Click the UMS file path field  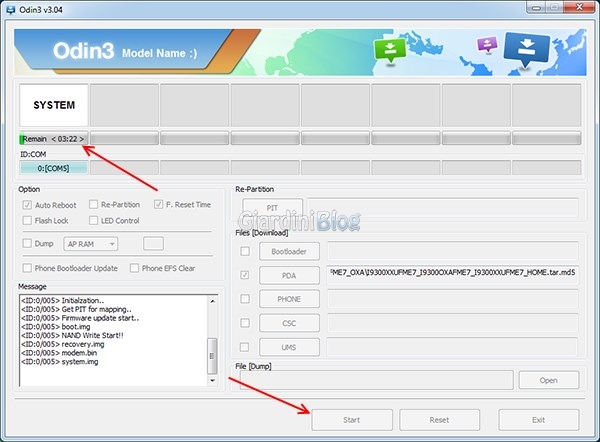point(452,347)
